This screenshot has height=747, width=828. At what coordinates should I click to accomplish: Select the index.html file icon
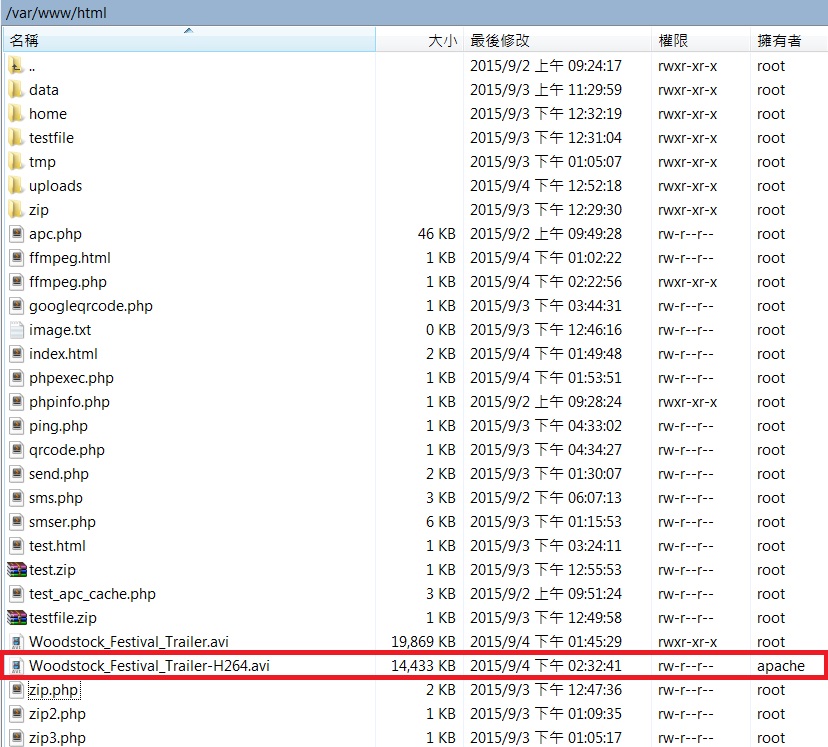point(17,354)
